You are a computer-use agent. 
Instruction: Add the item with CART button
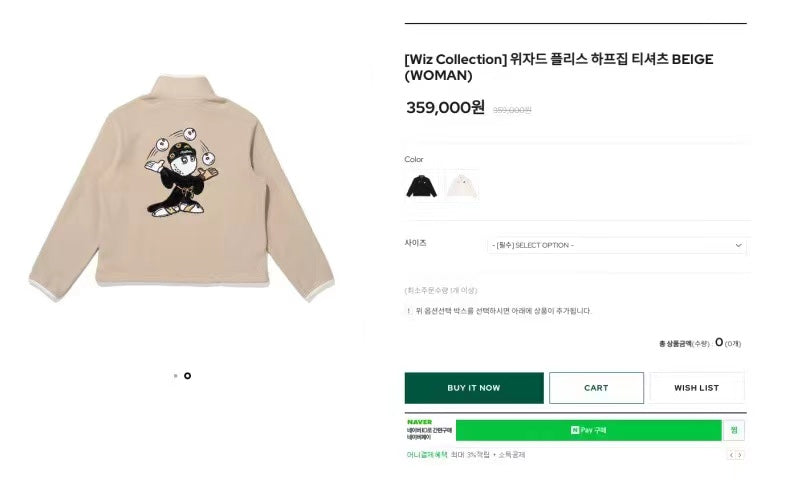tap(596, 388)
